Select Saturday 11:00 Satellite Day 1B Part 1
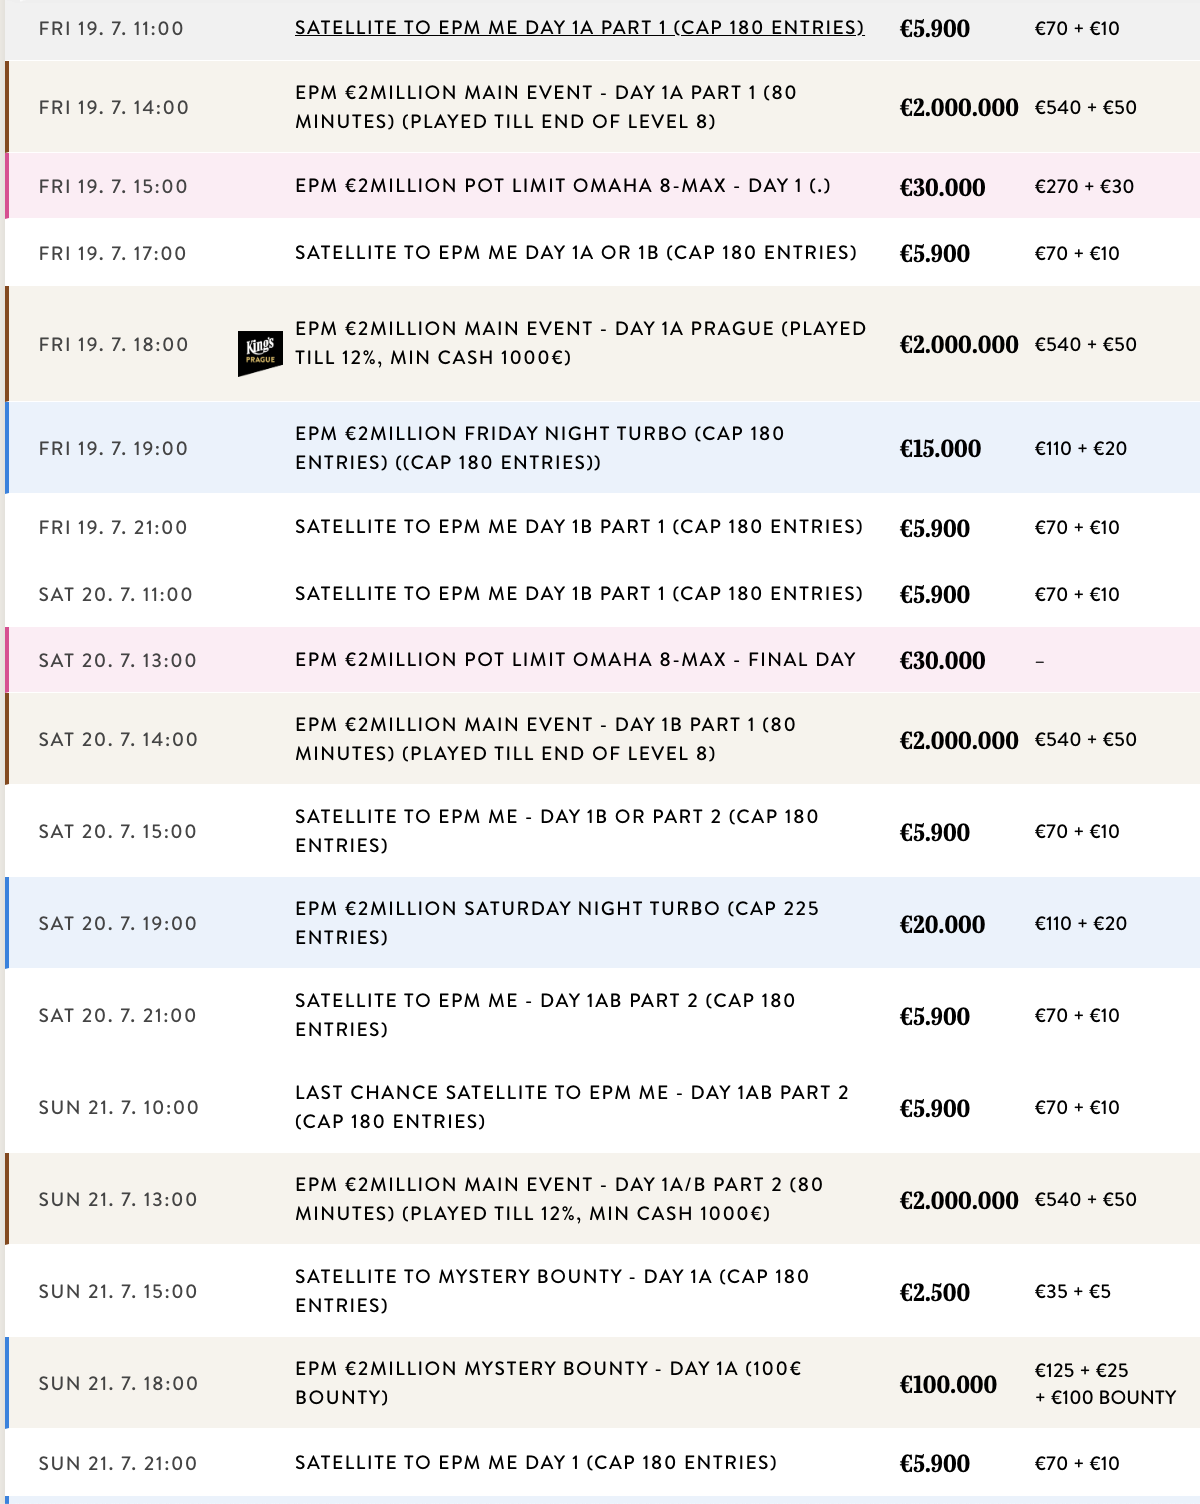This screenshot has width=1200, height=1504. click(578, 594)
